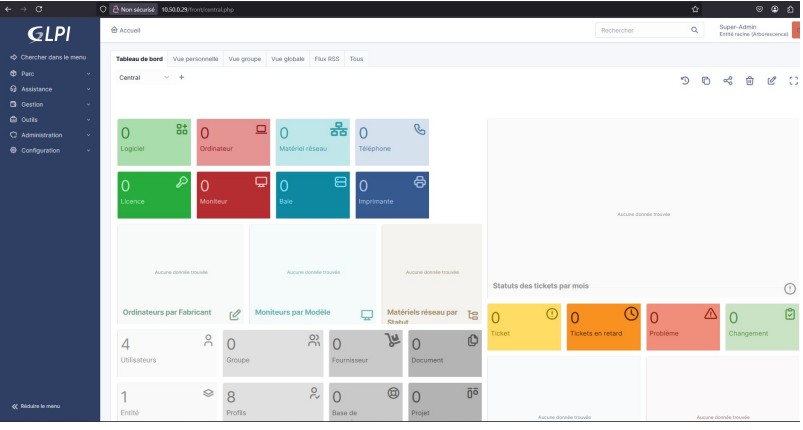Click the dashboard history refresh icon
Screen dimensions: 803x430
click(x=685, y=81)
